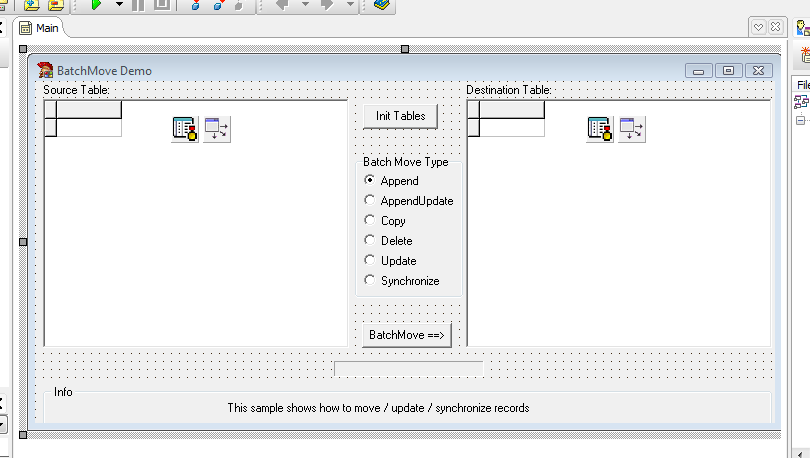Click the Init Tables button
Image resolution: width=810 pixels, height=458 pixels.
400,116
